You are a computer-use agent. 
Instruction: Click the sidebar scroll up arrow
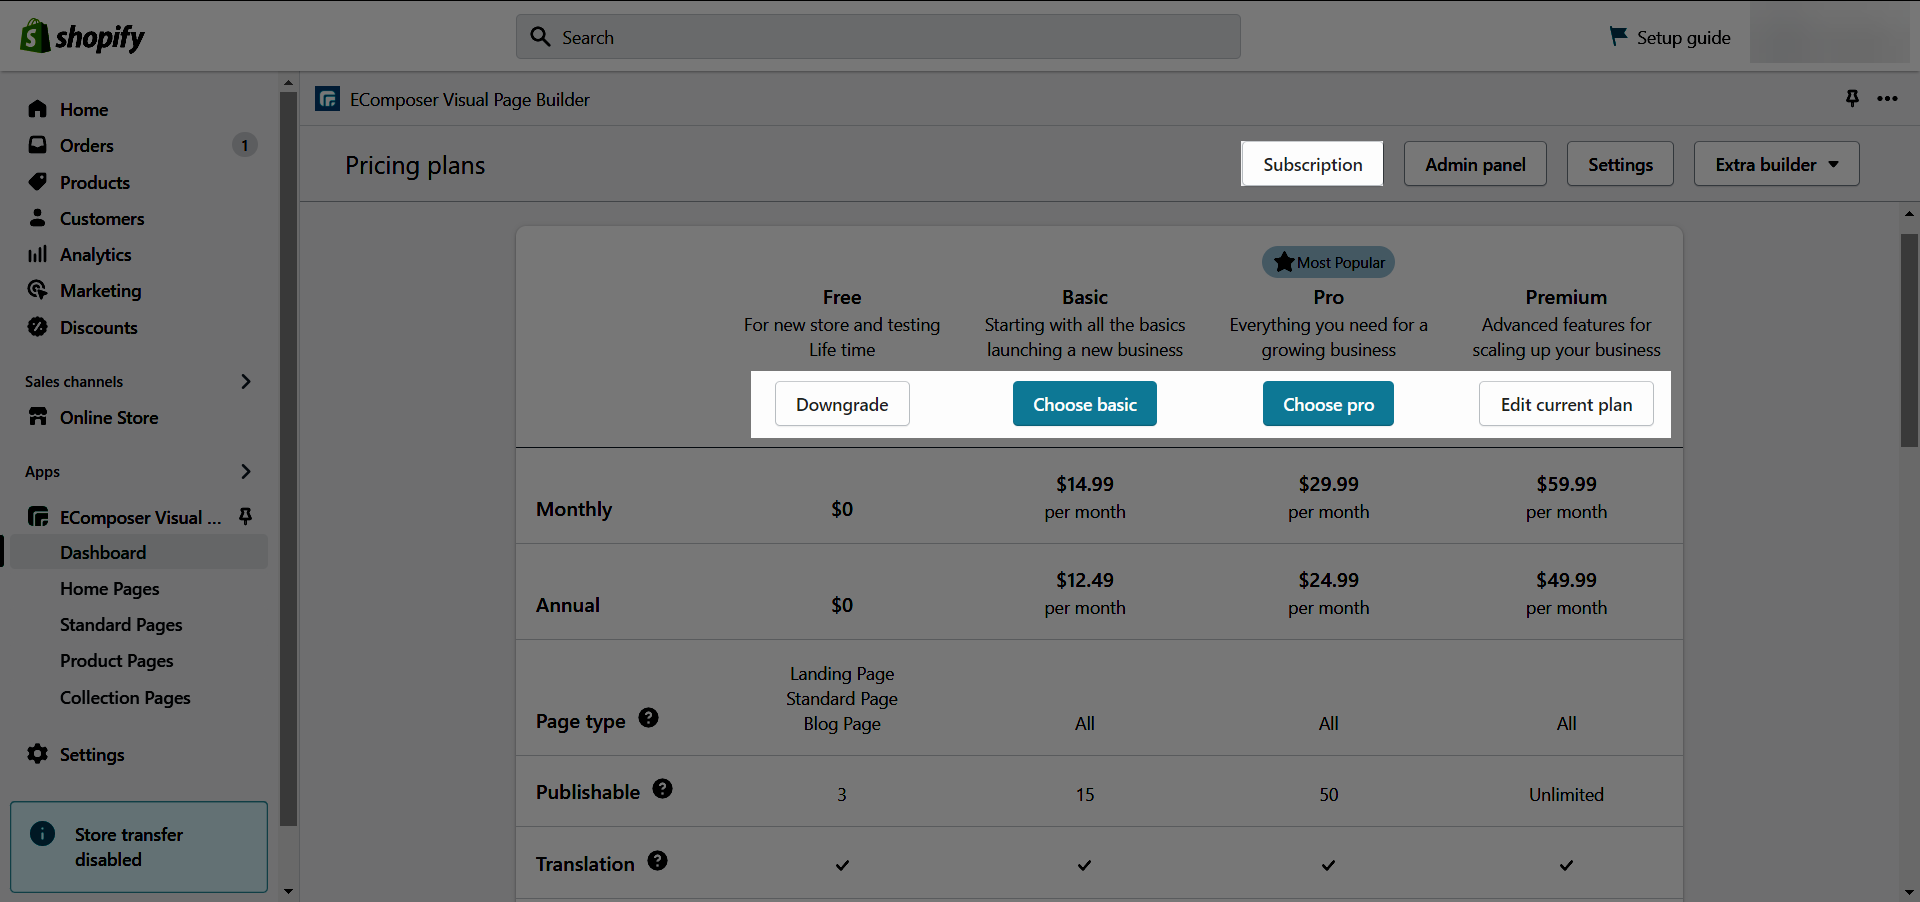tap(288, 83)
